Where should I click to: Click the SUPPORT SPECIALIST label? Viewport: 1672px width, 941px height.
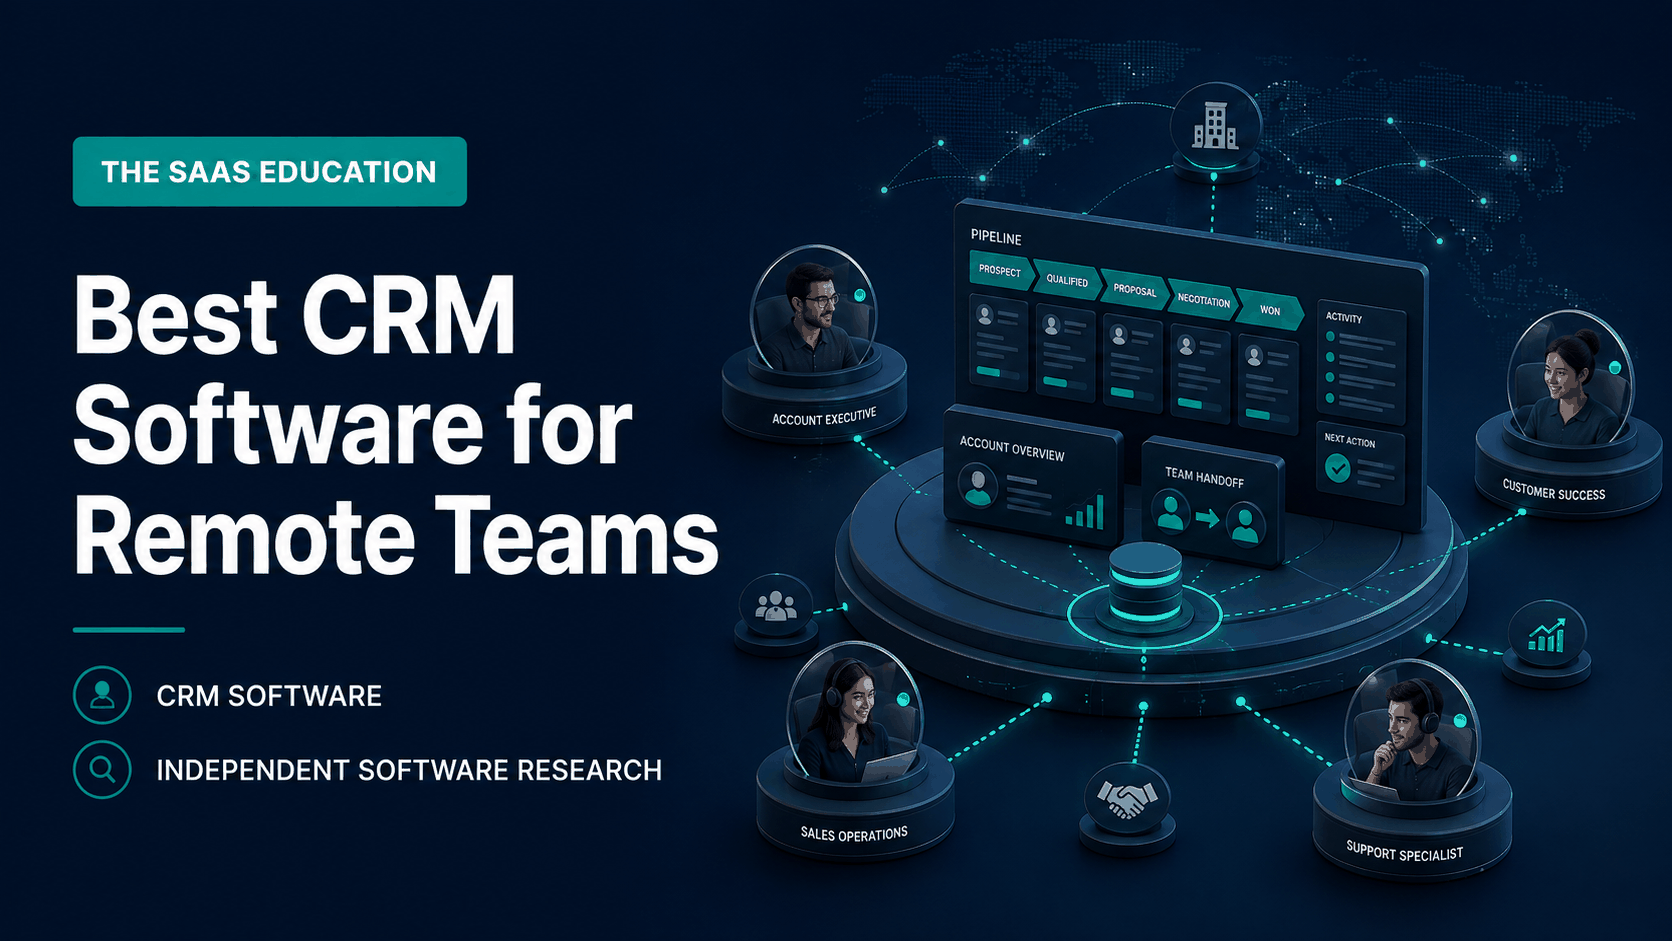coord(1404,852)
